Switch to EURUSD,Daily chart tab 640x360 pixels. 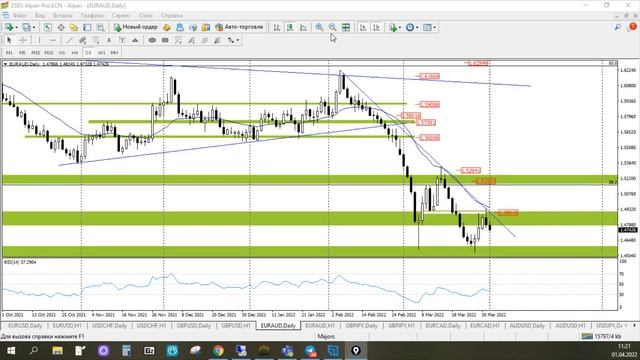click(25, 326)
